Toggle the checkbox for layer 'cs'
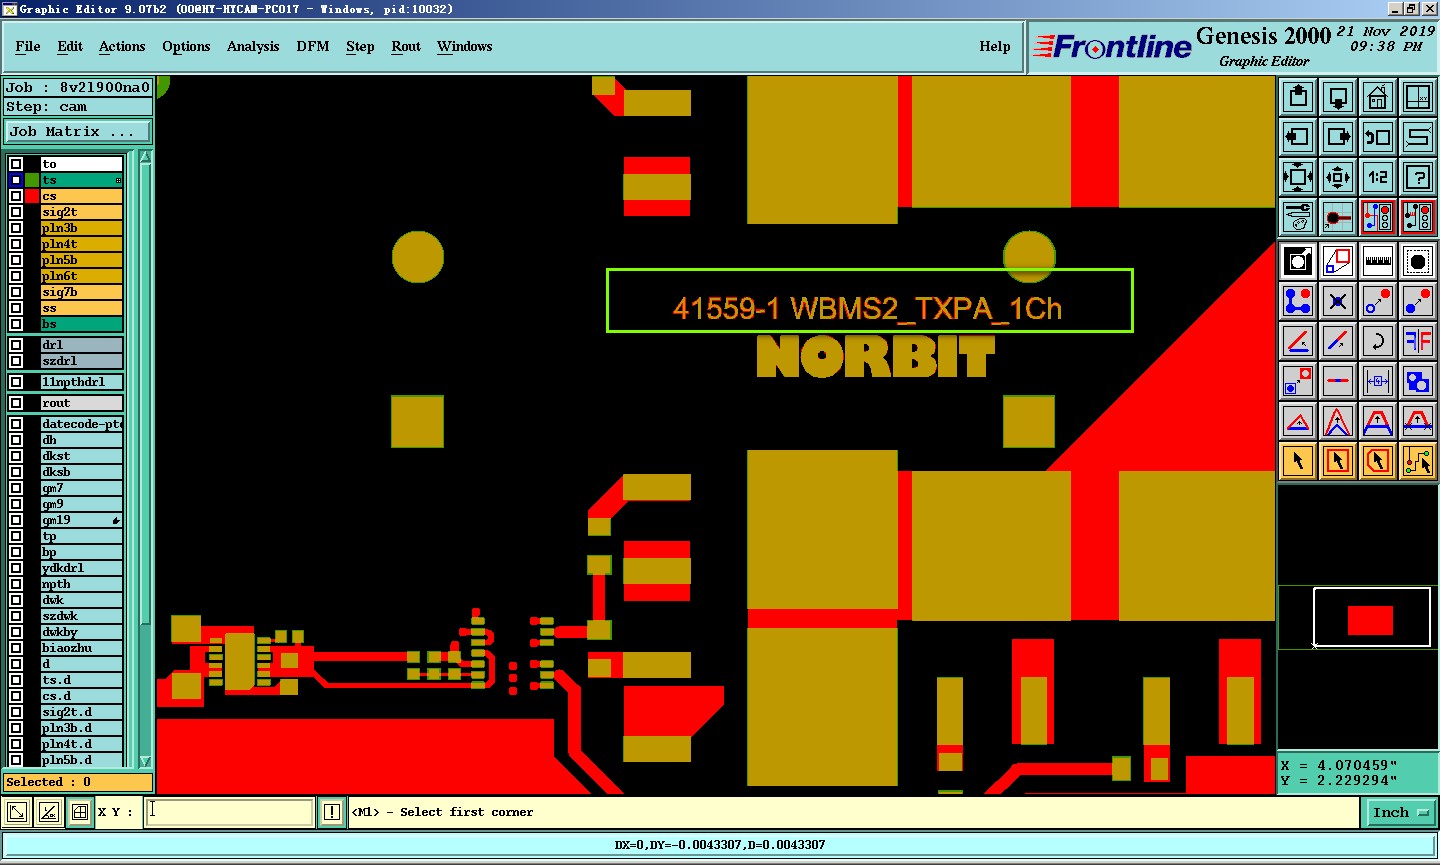This screenshot has width=1440, height=865. (x=16, y=196)
